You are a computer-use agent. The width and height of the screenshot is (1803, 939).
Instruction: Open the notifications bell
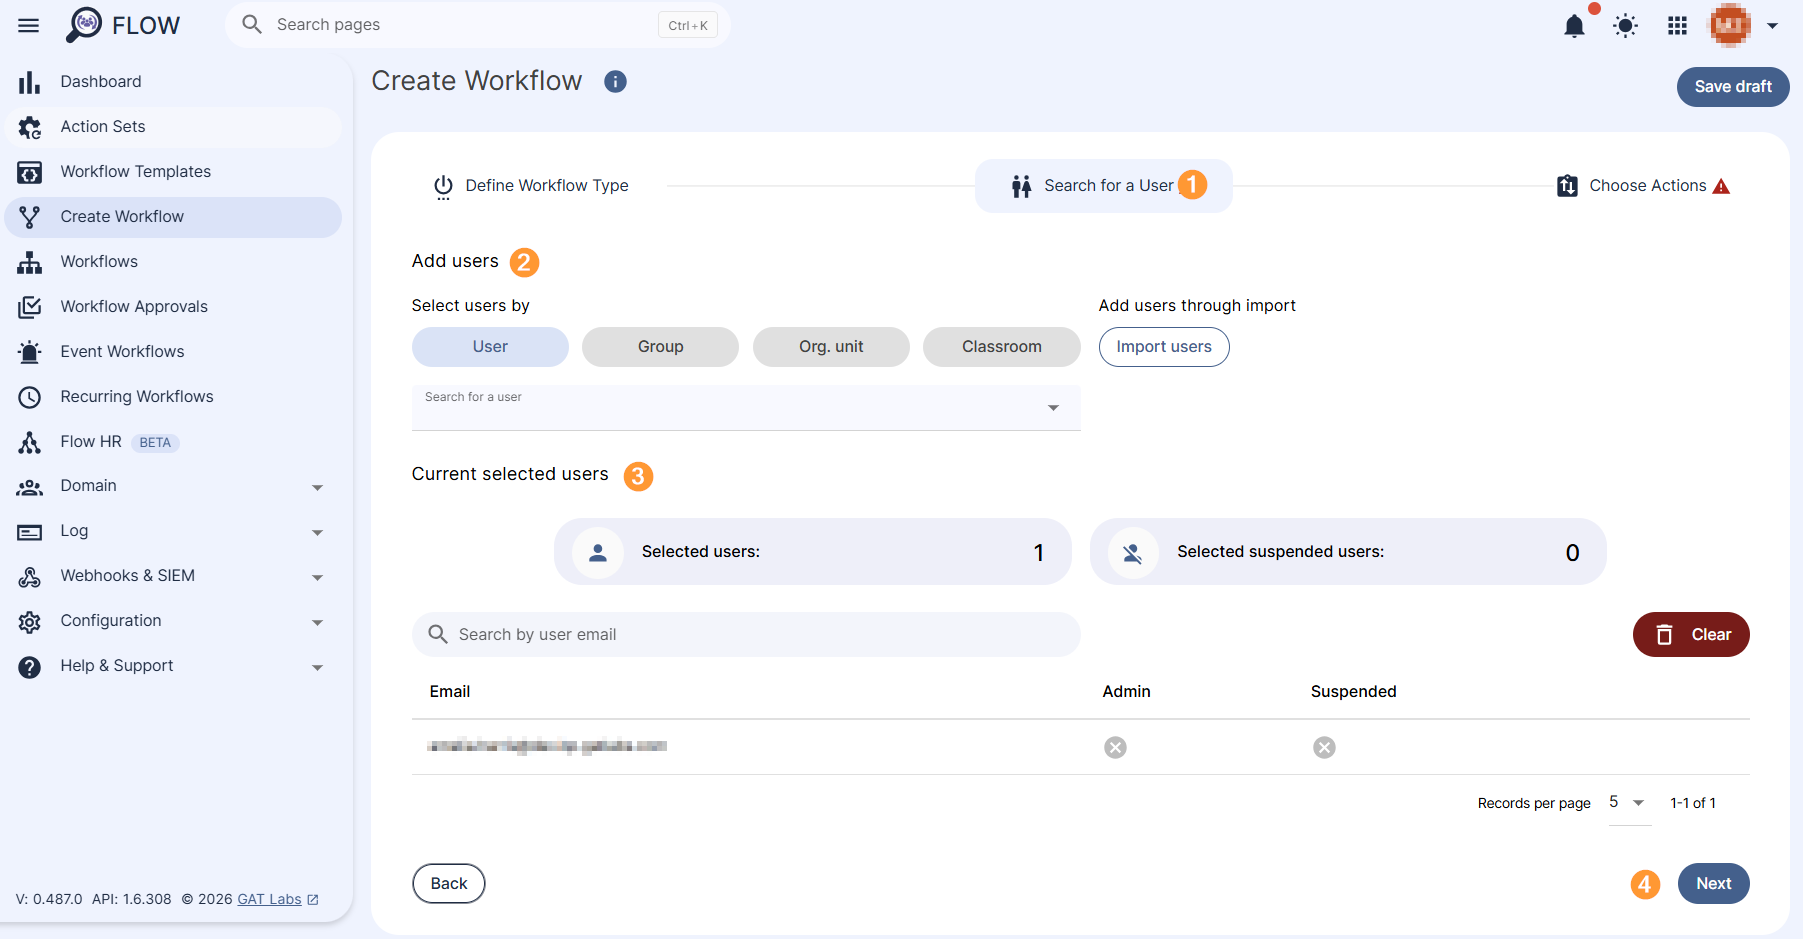click(1574, 26)
